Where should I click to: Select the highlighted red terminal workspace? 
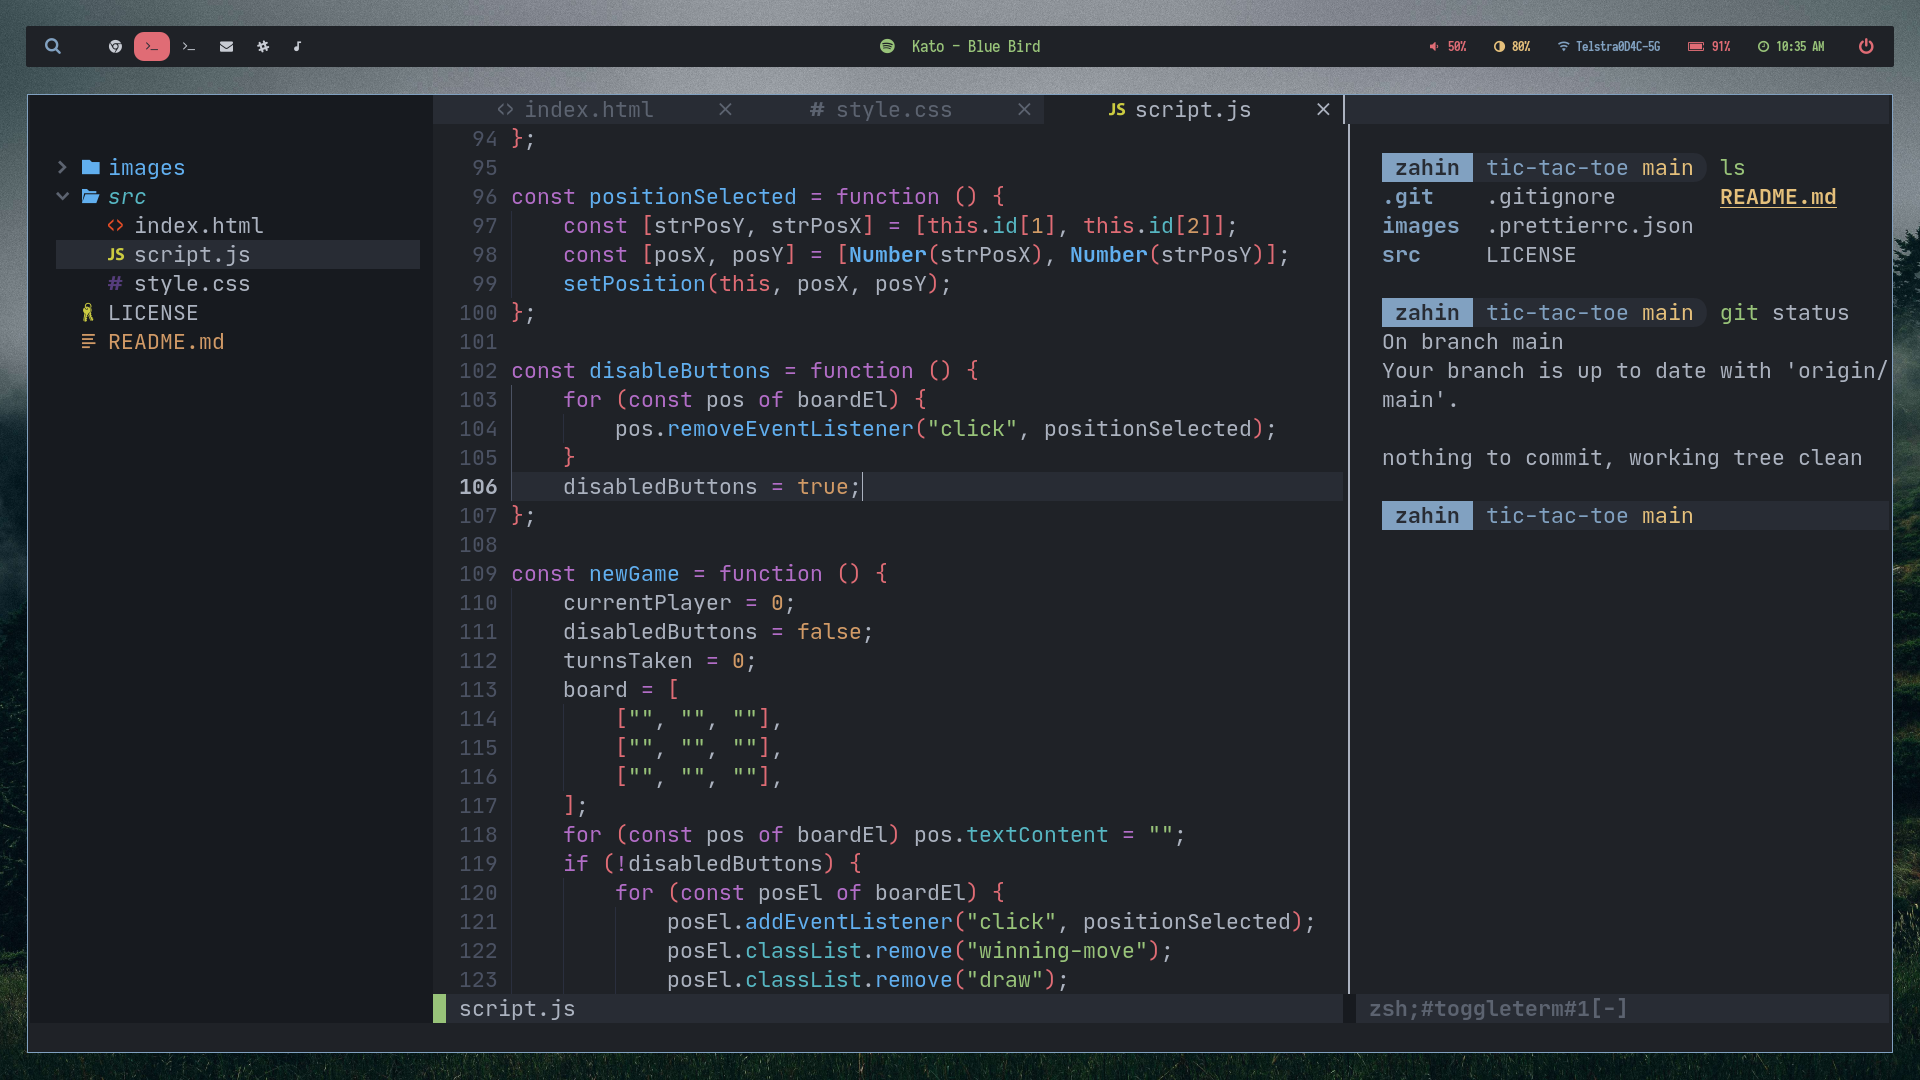151,46
